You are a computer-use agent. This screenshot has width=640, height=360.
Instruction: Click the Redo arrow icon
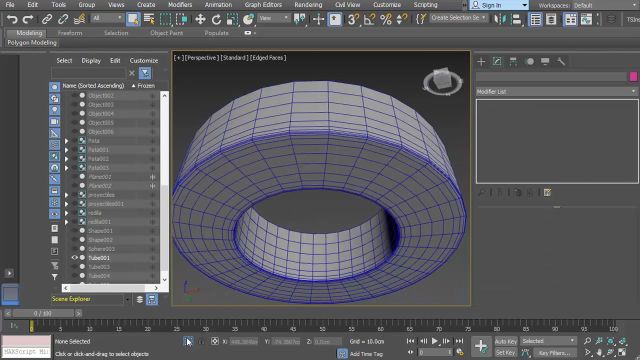tap(28, 19)
